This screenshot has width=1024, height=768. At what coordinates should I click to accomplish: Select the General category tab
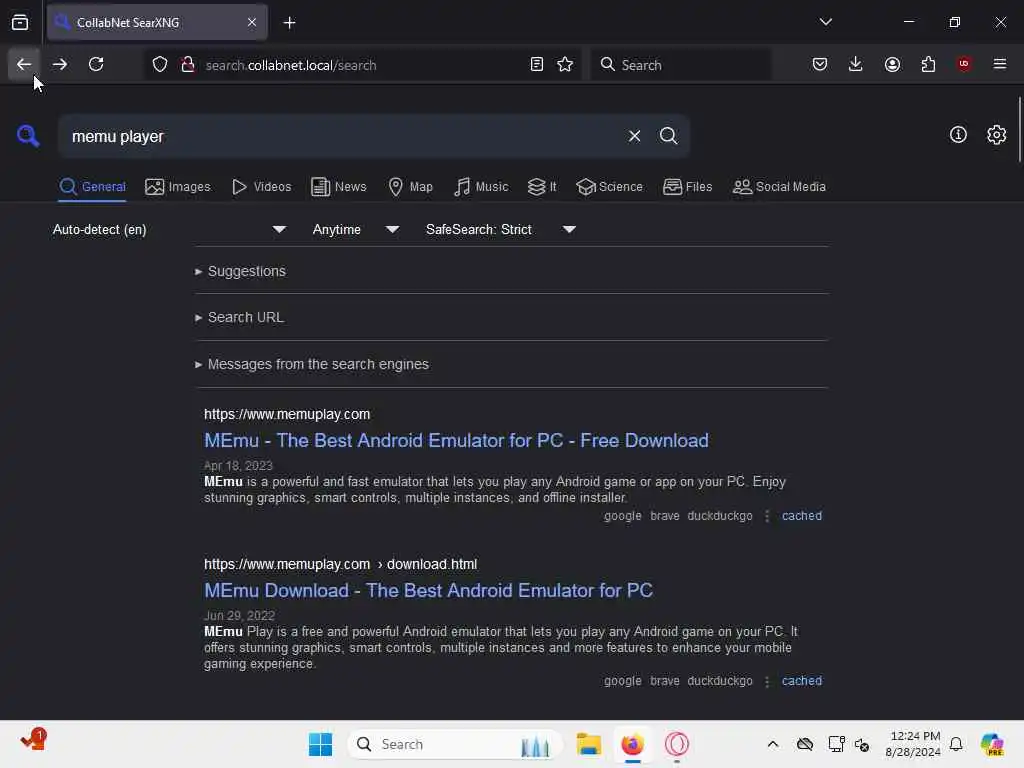[x=92, y=187]
